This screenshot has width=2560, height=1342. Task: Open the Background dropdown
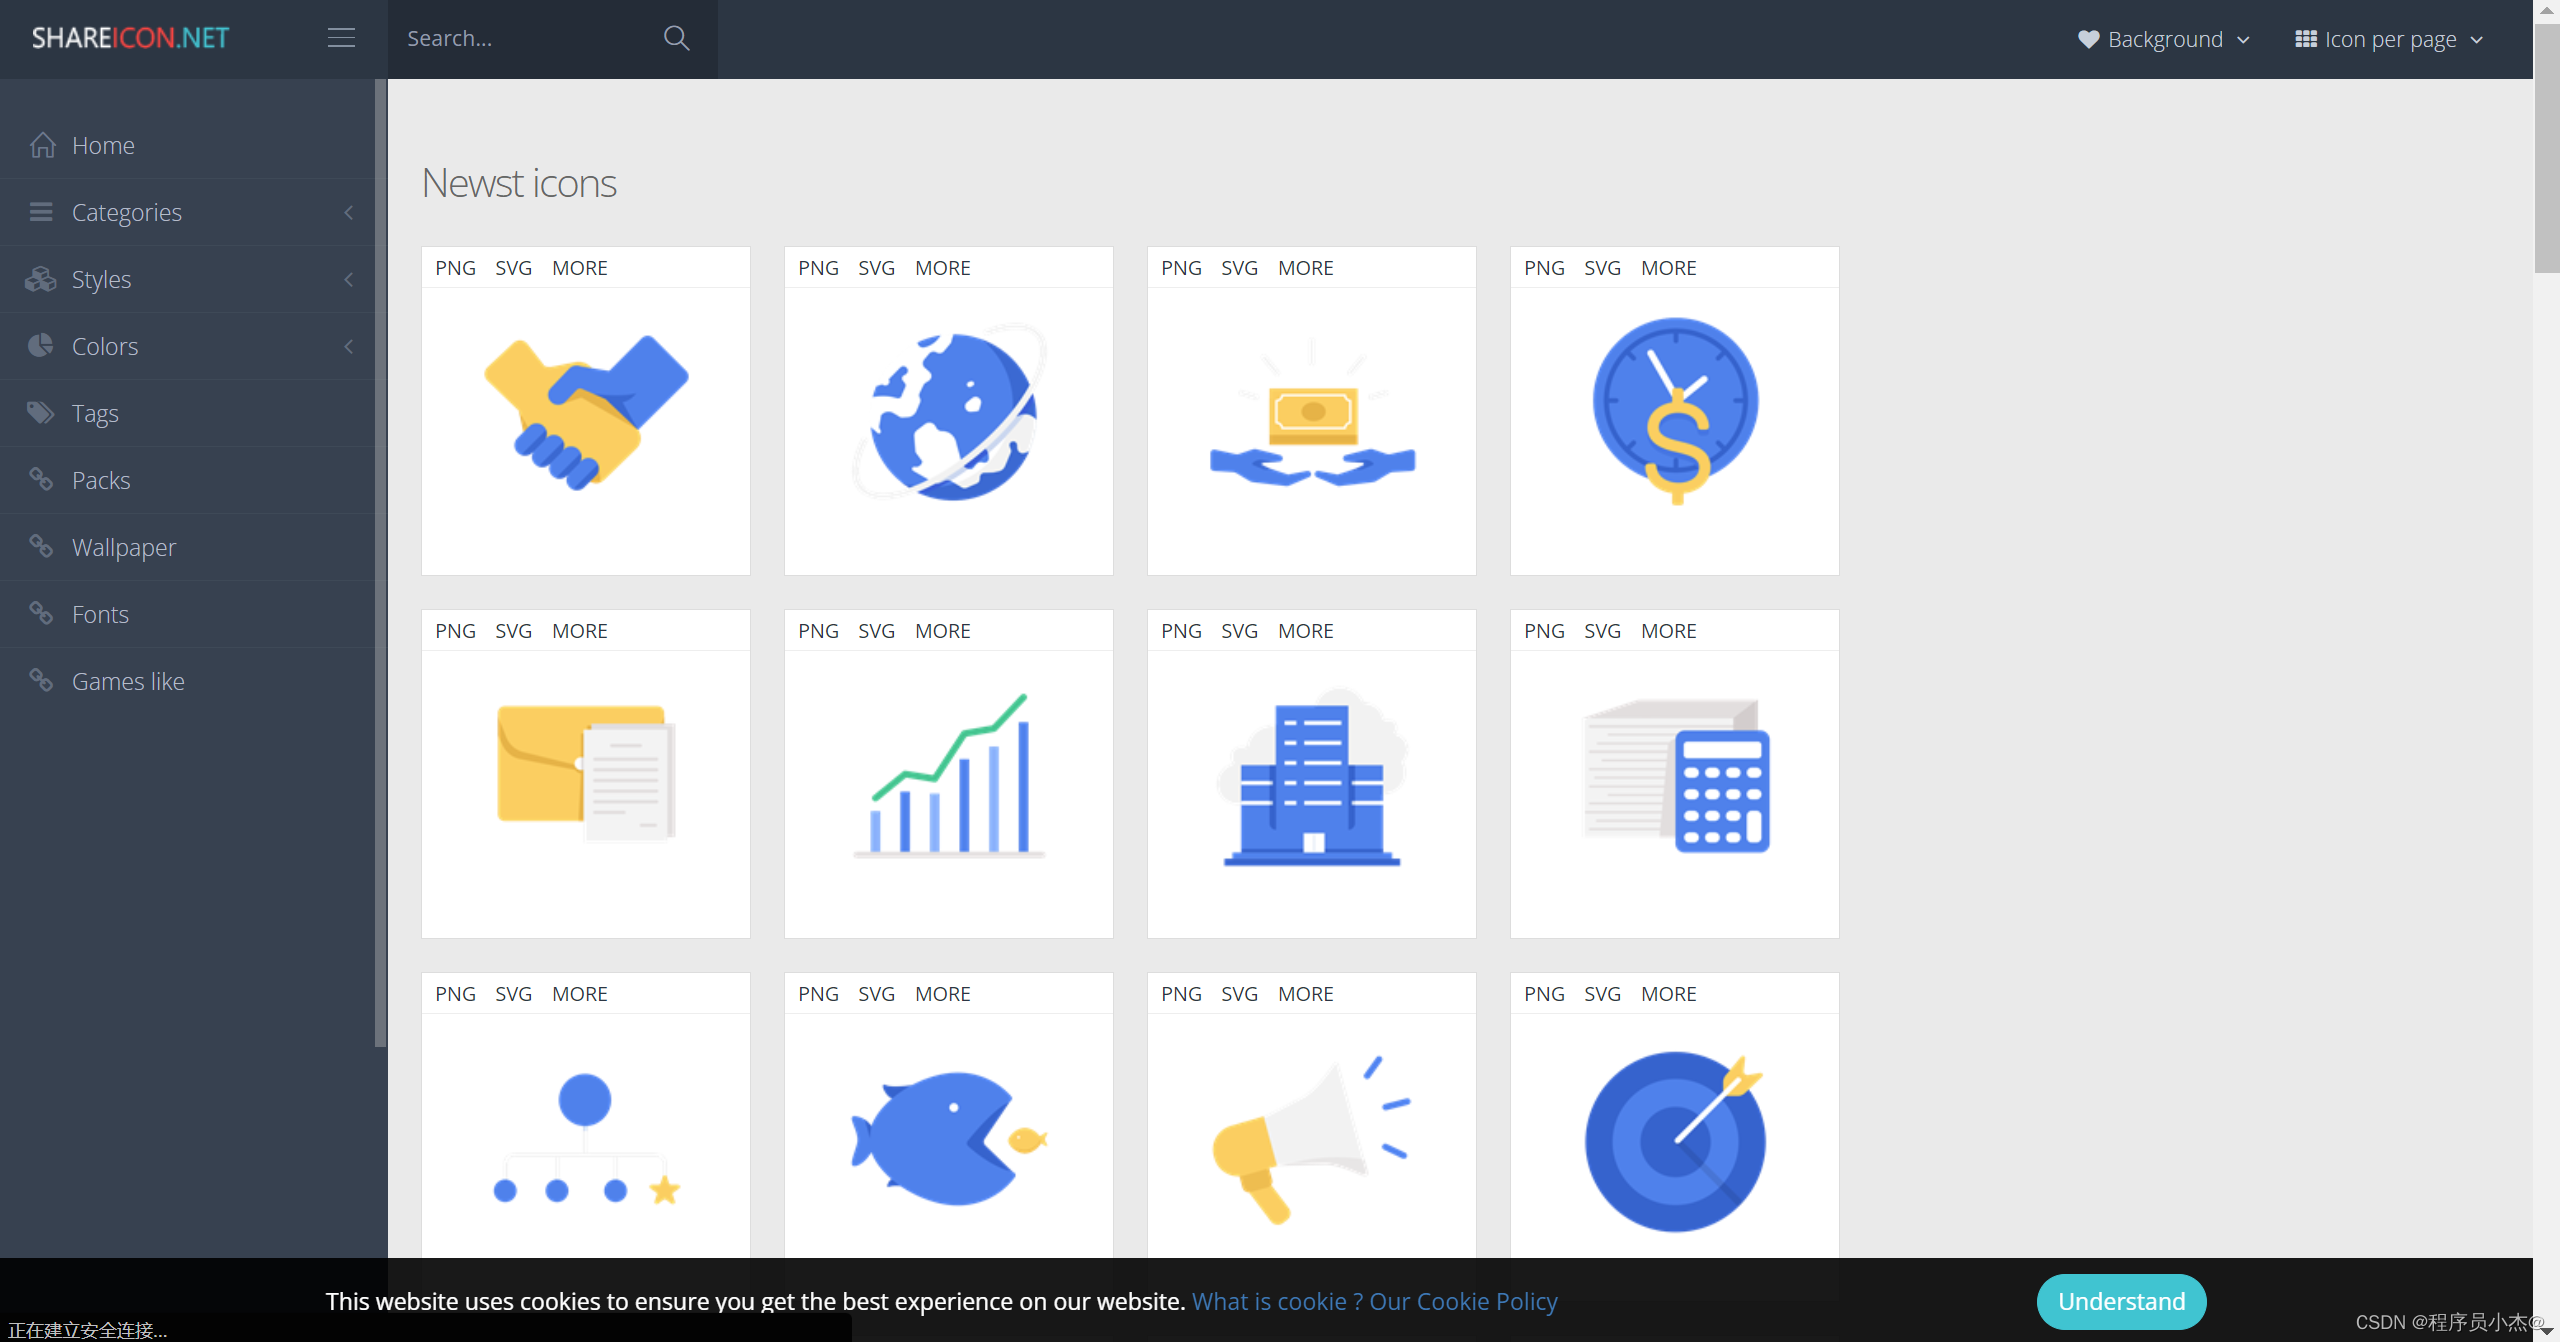[2164, 39]
